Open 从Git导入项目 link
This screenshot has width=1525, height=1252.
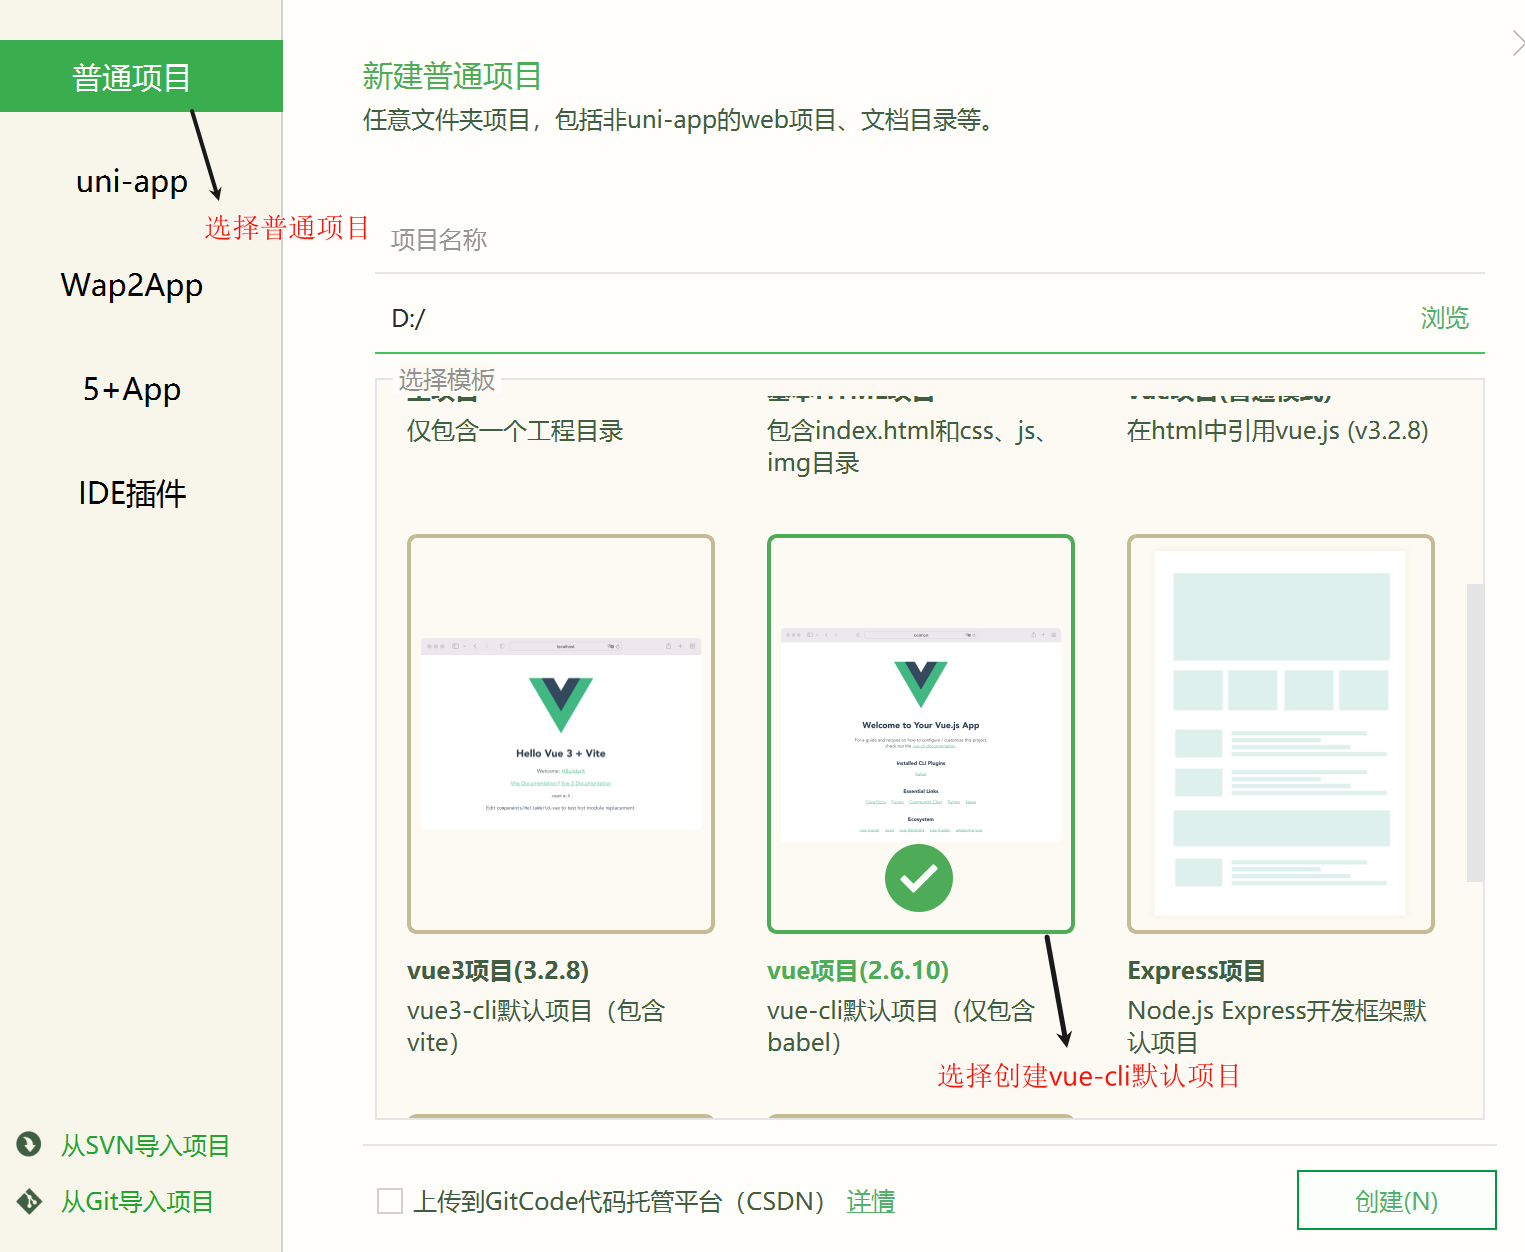(x=137, y=1201)
